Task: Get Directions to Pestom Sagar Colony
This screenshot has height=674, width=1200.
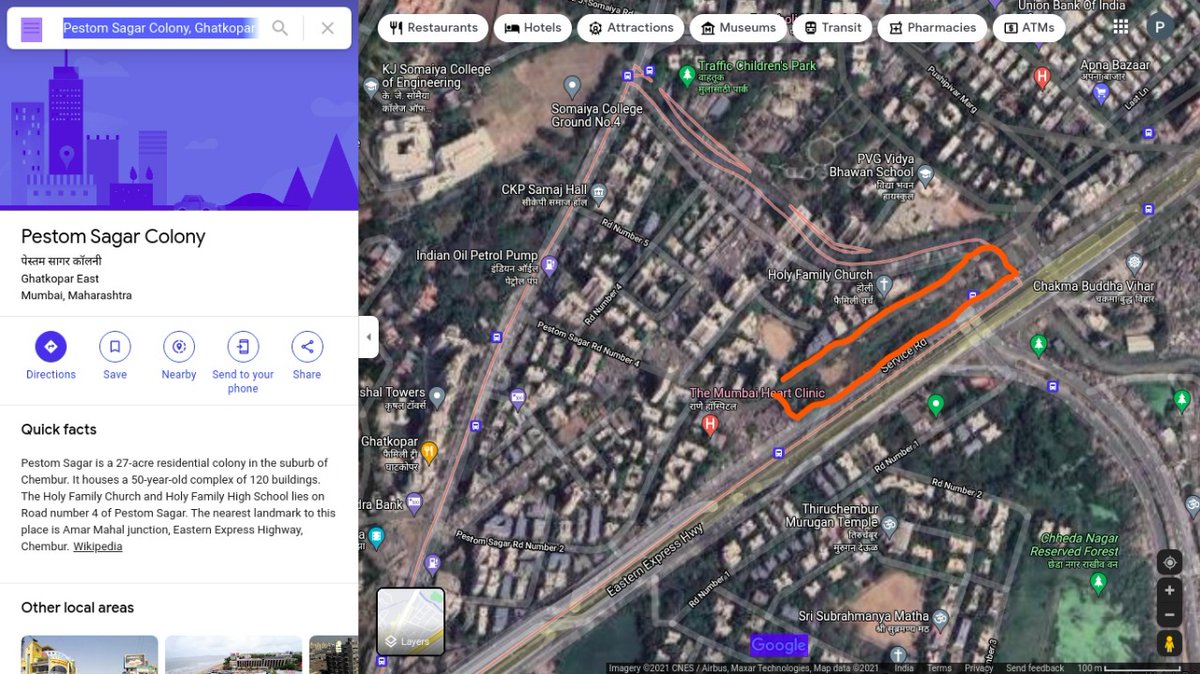Action: click(x=51, y=356)
